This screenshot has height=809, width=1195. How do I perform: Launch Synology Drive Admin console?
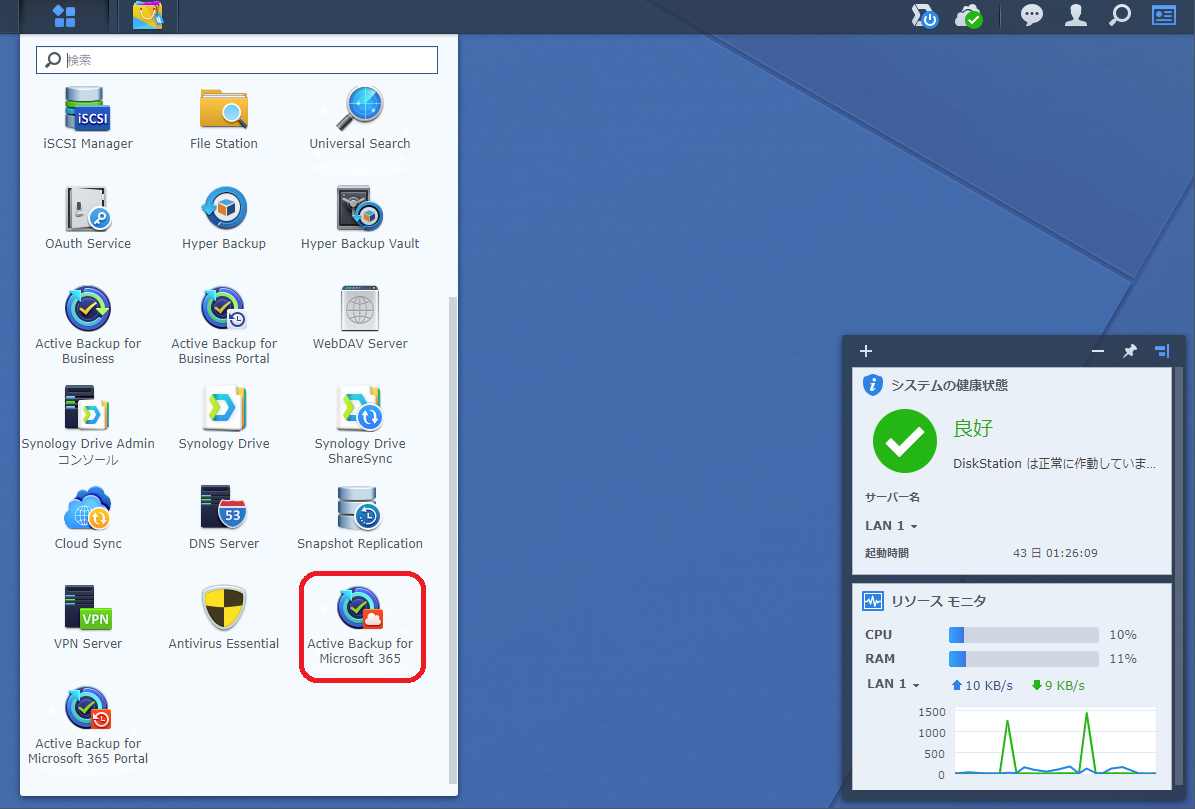pos(88,426)
